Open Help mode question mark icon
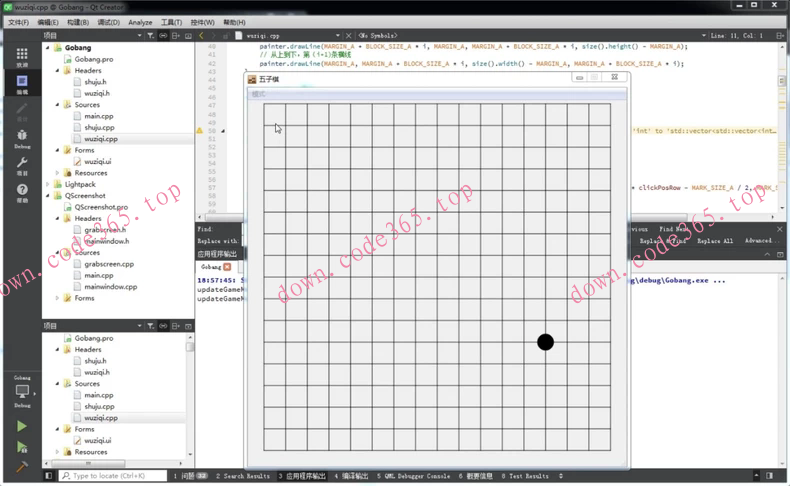This screenshot has height=486, width=790. pos(22,192)
